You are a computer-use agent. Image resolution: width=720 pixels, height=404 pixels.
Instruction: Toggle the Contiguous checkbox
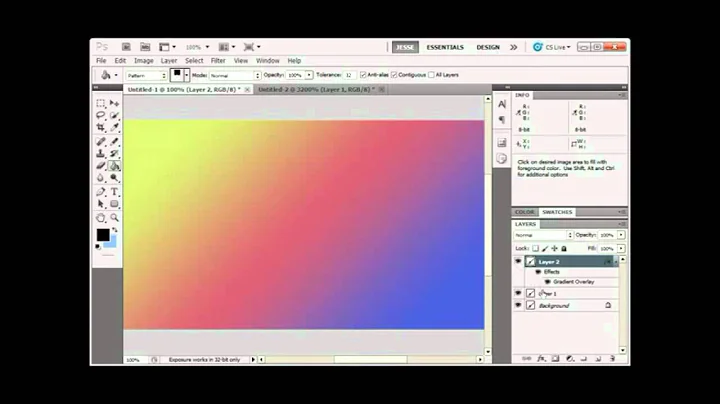394,75
